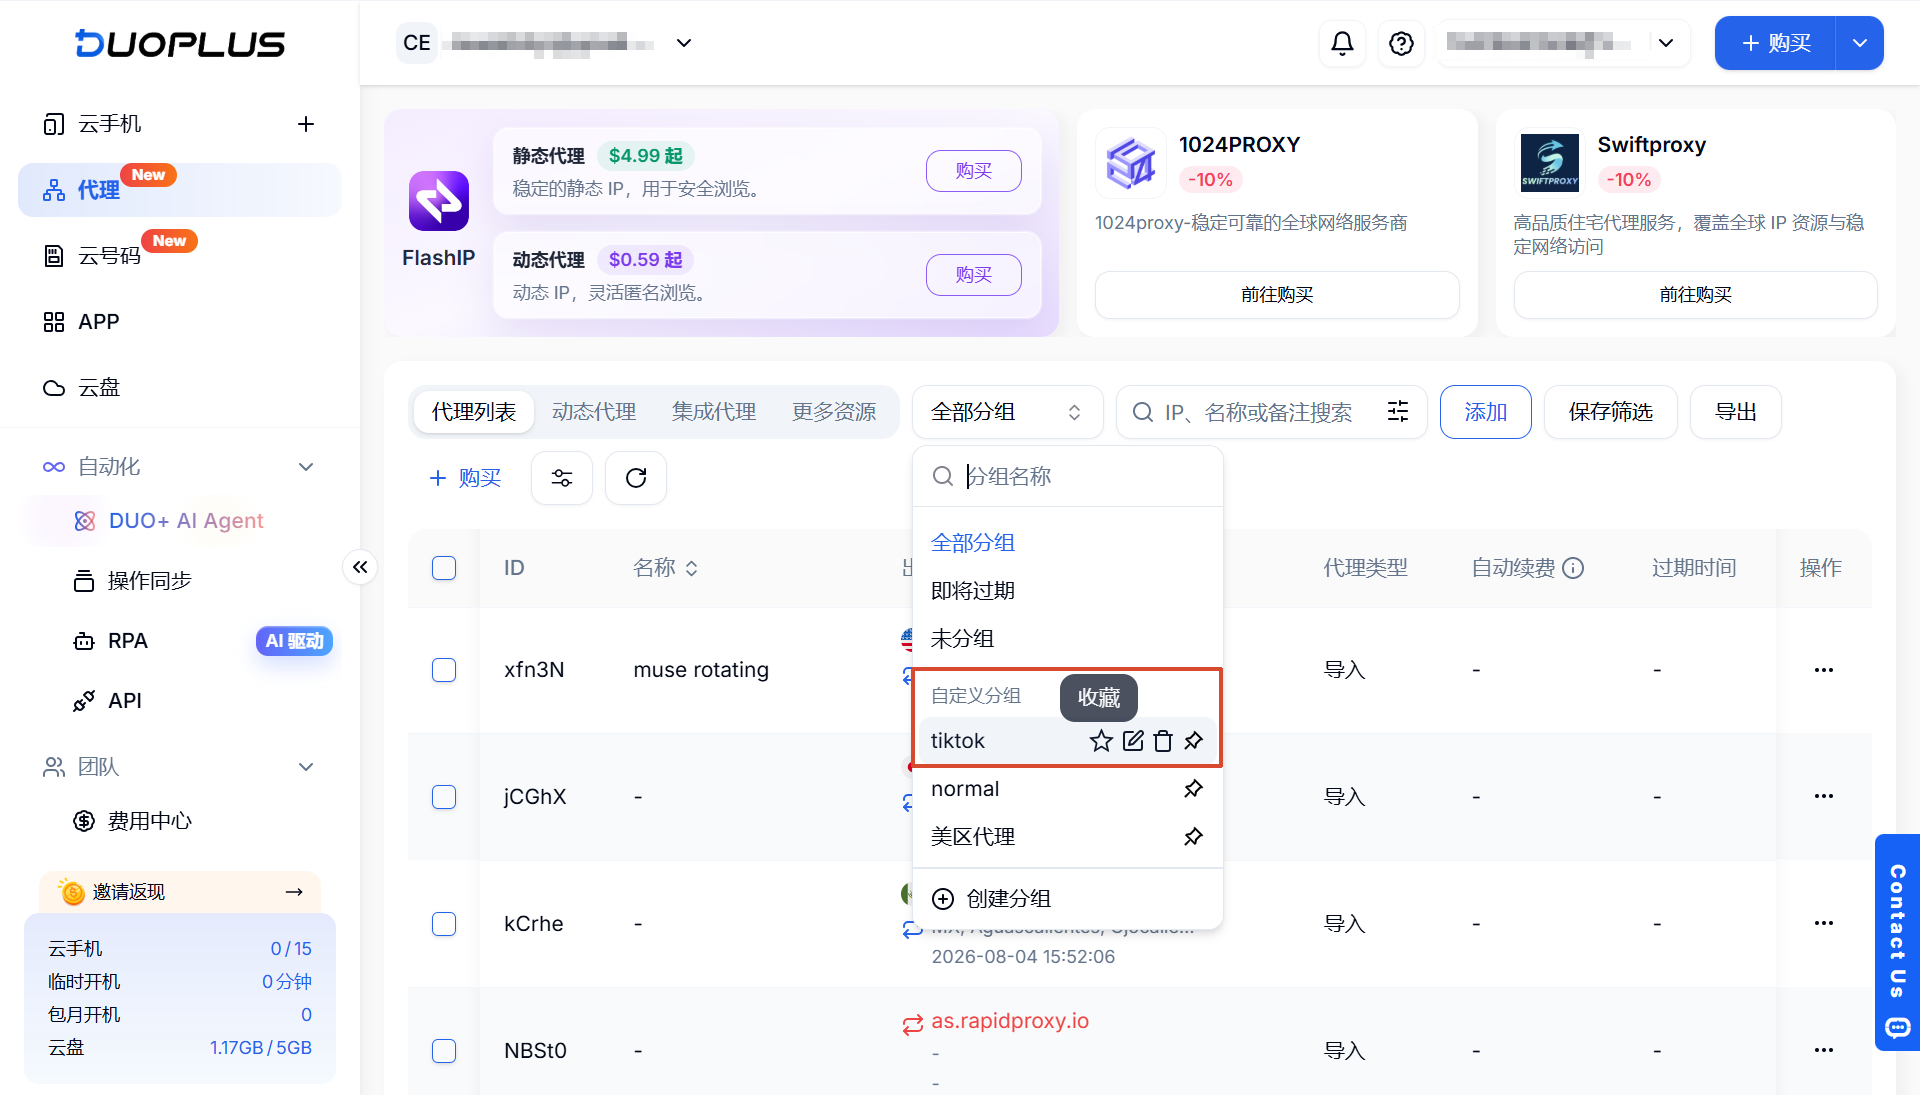Image resolution: width=1920 pixels, height=1095 pixels.
Task: Pin the 美区代理 group
Action: click(x=1194, y=837)
